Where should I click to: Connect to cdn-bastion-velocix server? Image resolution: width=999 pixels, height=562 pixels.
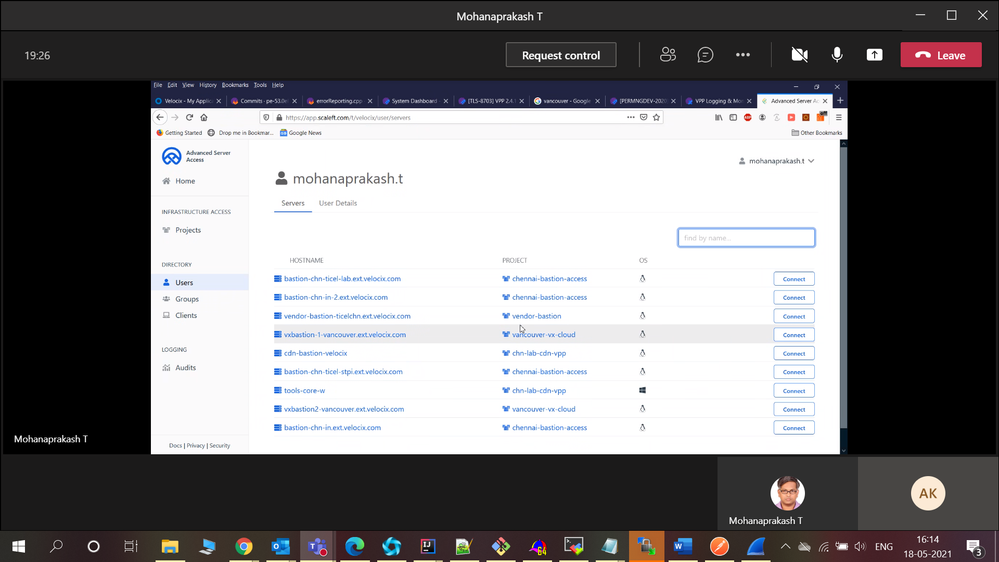(x=794, y=353)
